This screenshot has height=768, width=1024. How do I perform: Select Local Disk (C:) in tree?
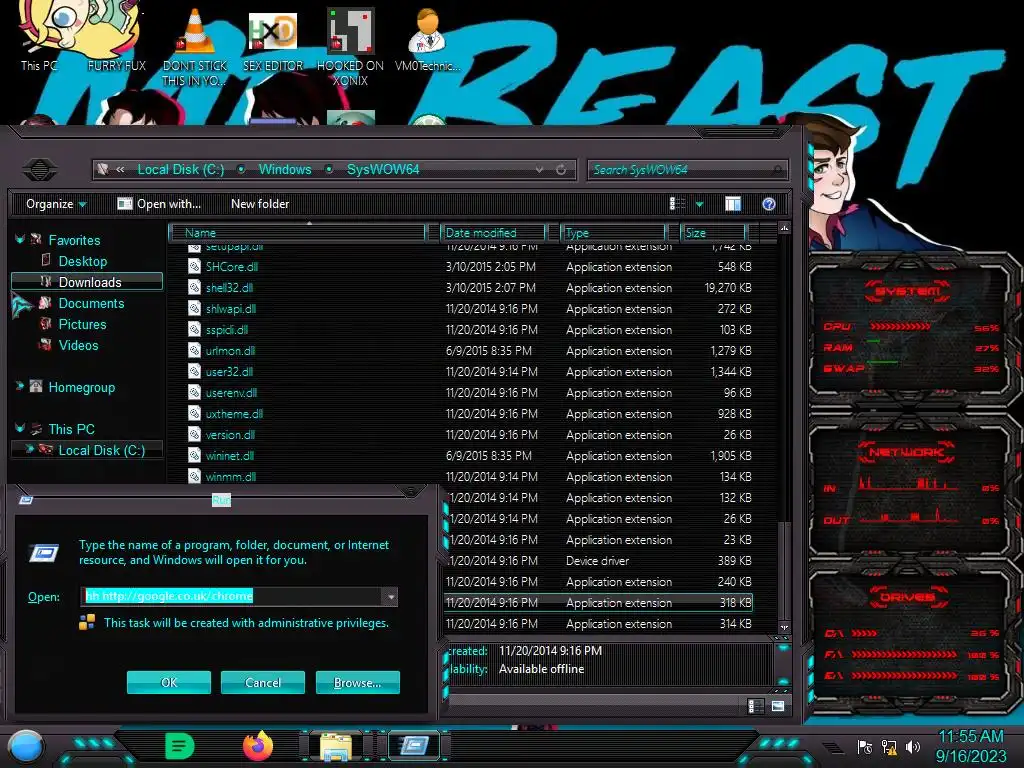(101, 450)
